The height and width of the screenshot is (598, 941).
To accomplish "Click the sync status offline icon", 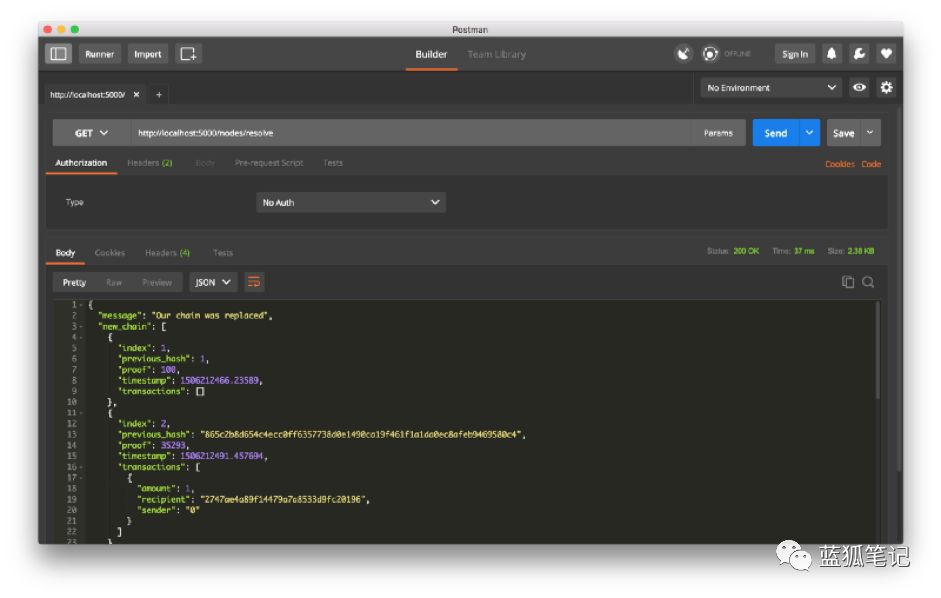I will (x=711, y=54).
